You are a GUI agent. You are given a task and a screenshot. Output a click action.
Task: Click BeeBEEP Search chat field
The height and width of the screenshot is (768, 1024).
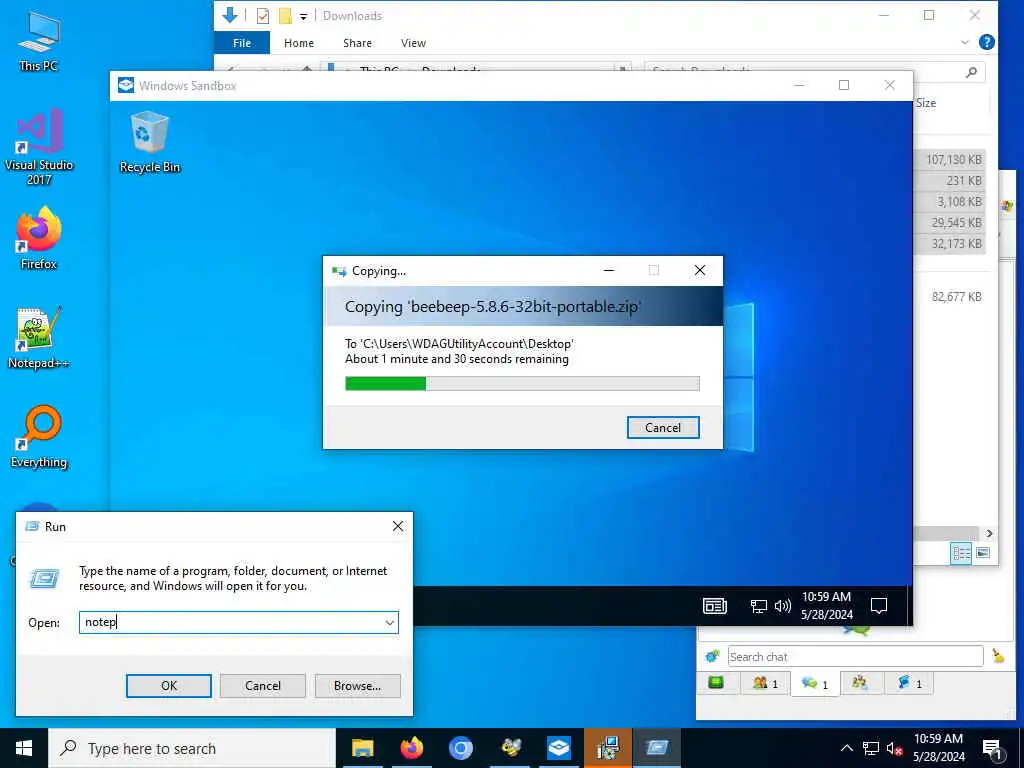pos(856,656)
